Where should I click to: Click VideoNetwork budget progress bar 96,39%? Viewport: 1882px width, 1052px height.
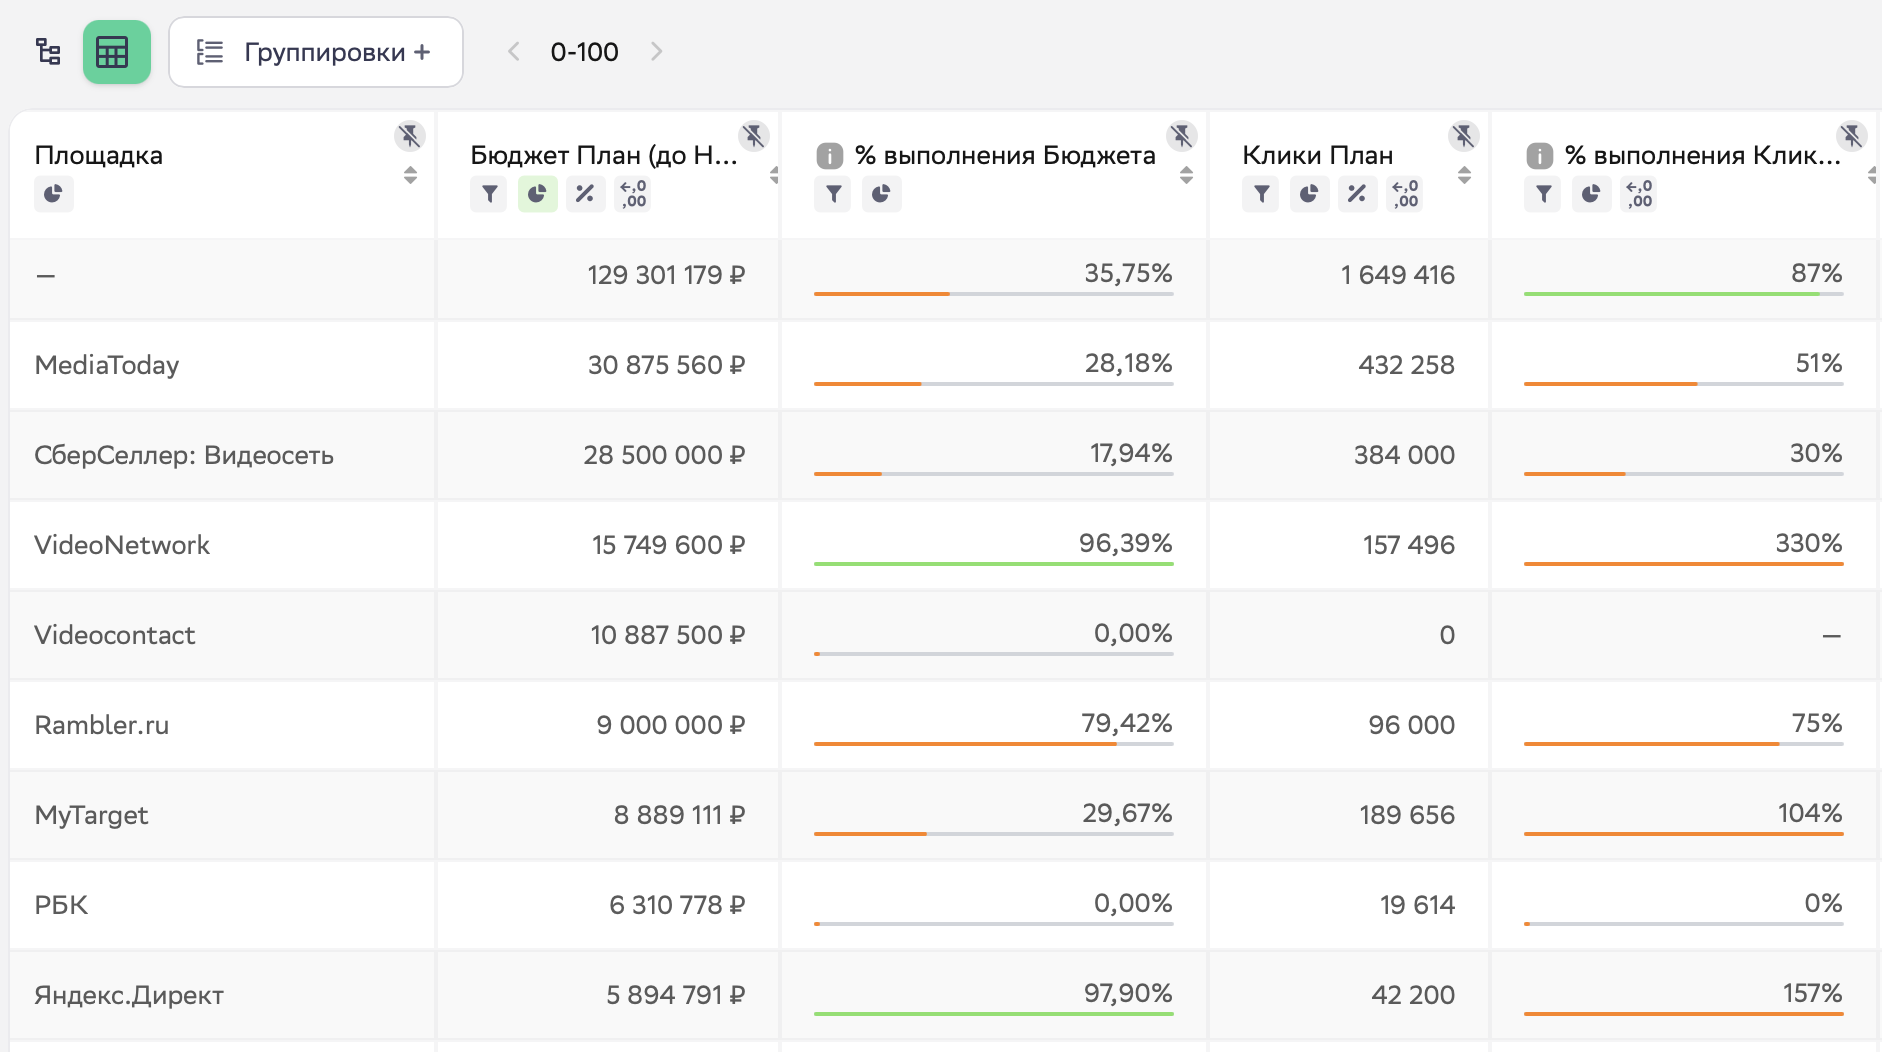pos(993,563)
